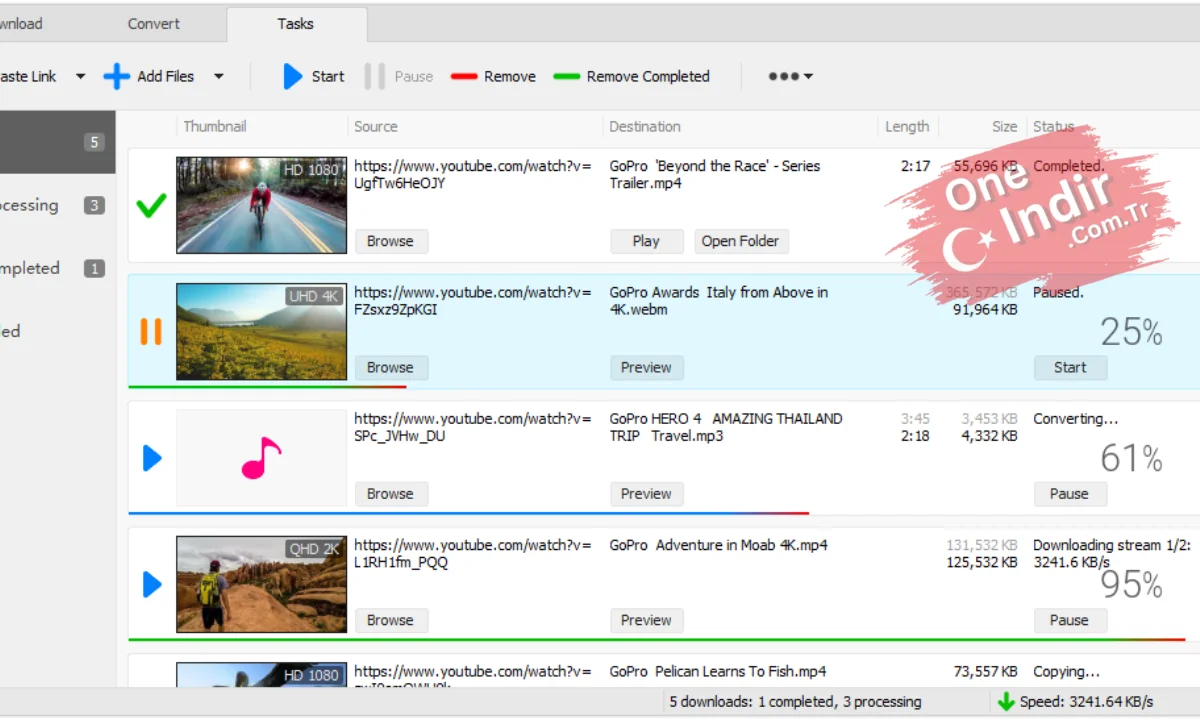Click the source URL ending L1RH1fm_PQQ
The height and width of the screenshot is (720, 1200).
473,553
